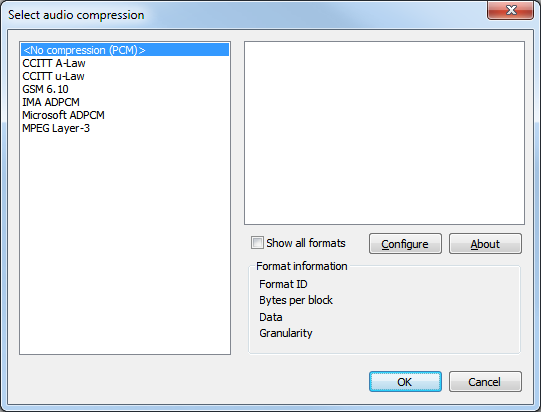The image size is (541, 412).
Task: Enable the Show all formats checkbox
Action: click(257, 243)
